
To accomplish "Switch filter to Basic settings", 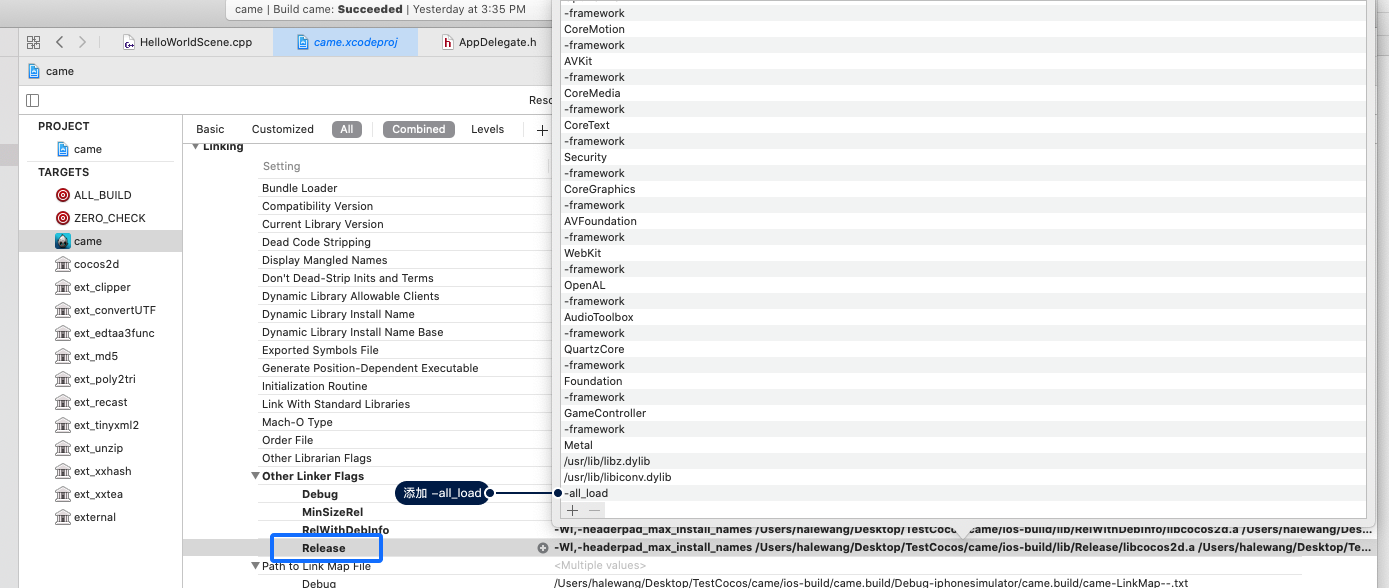I will 210,129.
